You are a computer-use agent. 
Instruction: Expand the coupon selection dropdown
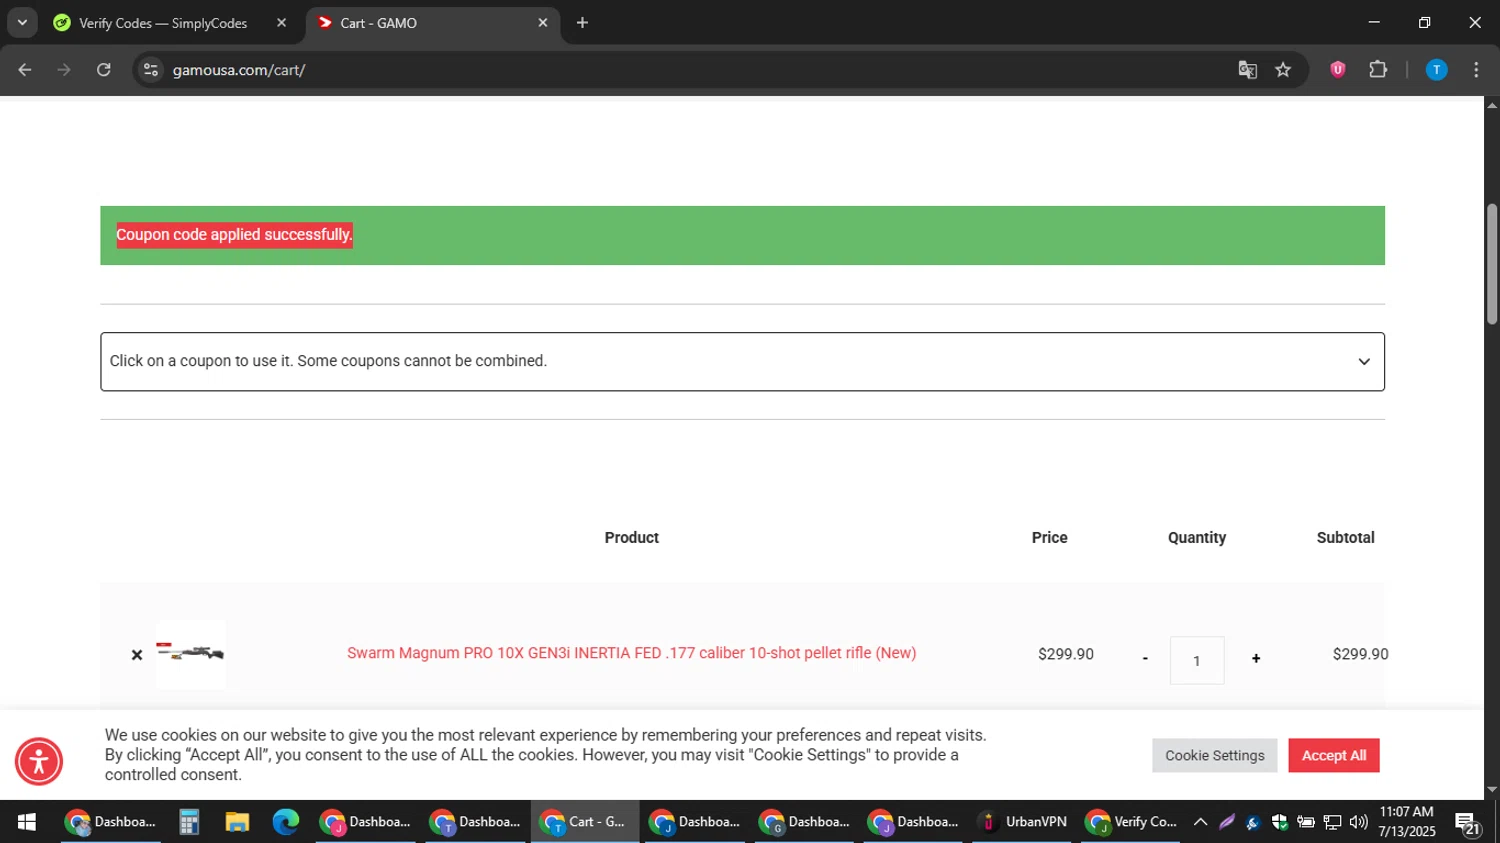(742, 361)
